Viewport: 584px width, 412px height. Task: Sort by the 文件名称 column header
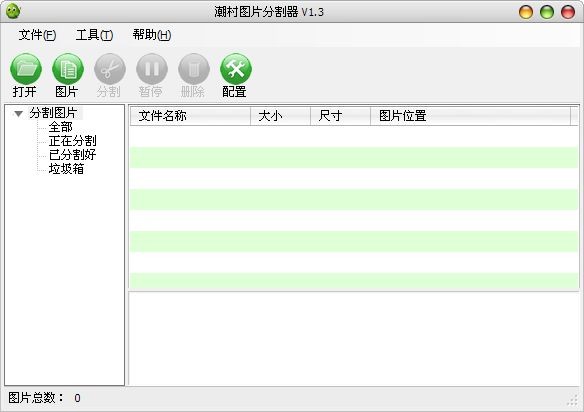[190, 116]
